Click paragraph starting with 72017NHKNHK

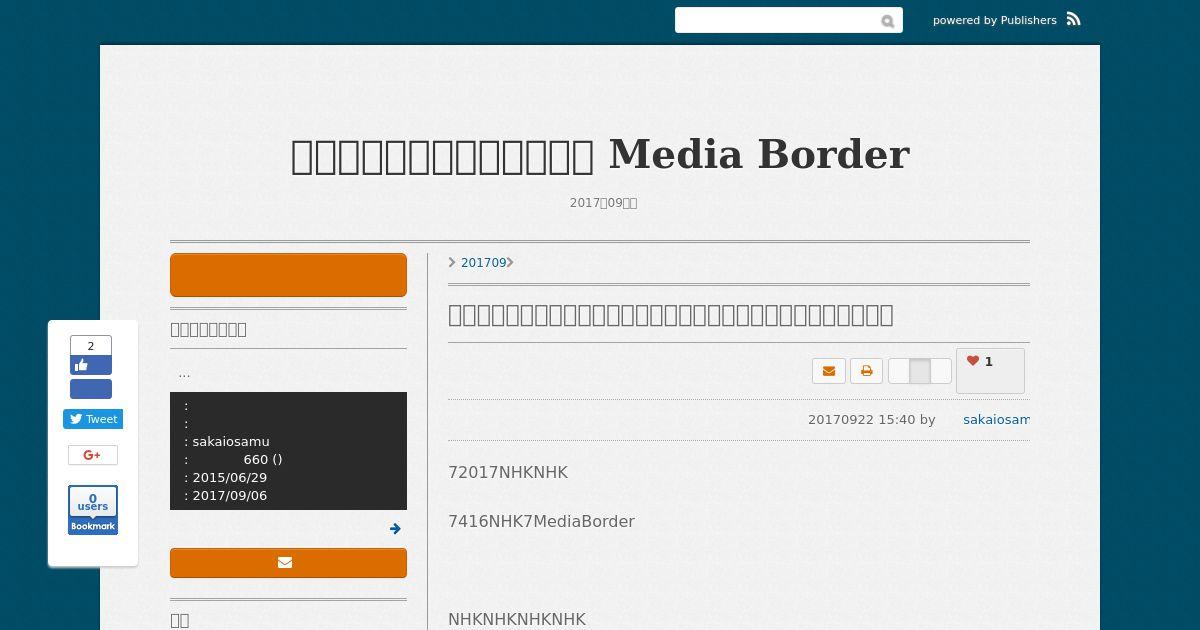click(x=508, y=472)
